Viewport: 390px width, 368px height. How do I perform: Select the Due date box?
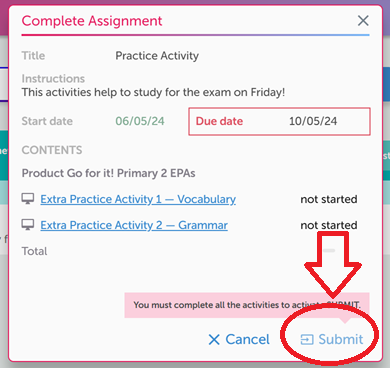[279, 121]
